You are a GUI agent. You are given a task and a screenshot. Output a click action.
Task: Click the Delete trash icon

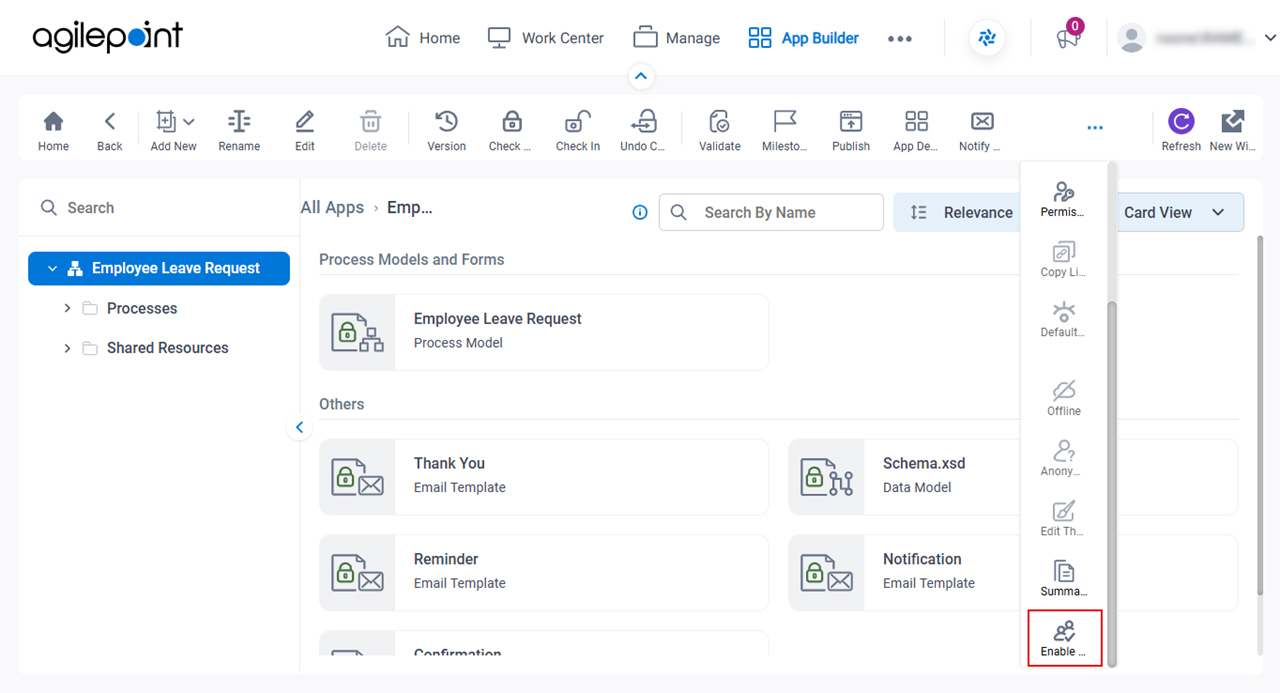coord(370,131)
